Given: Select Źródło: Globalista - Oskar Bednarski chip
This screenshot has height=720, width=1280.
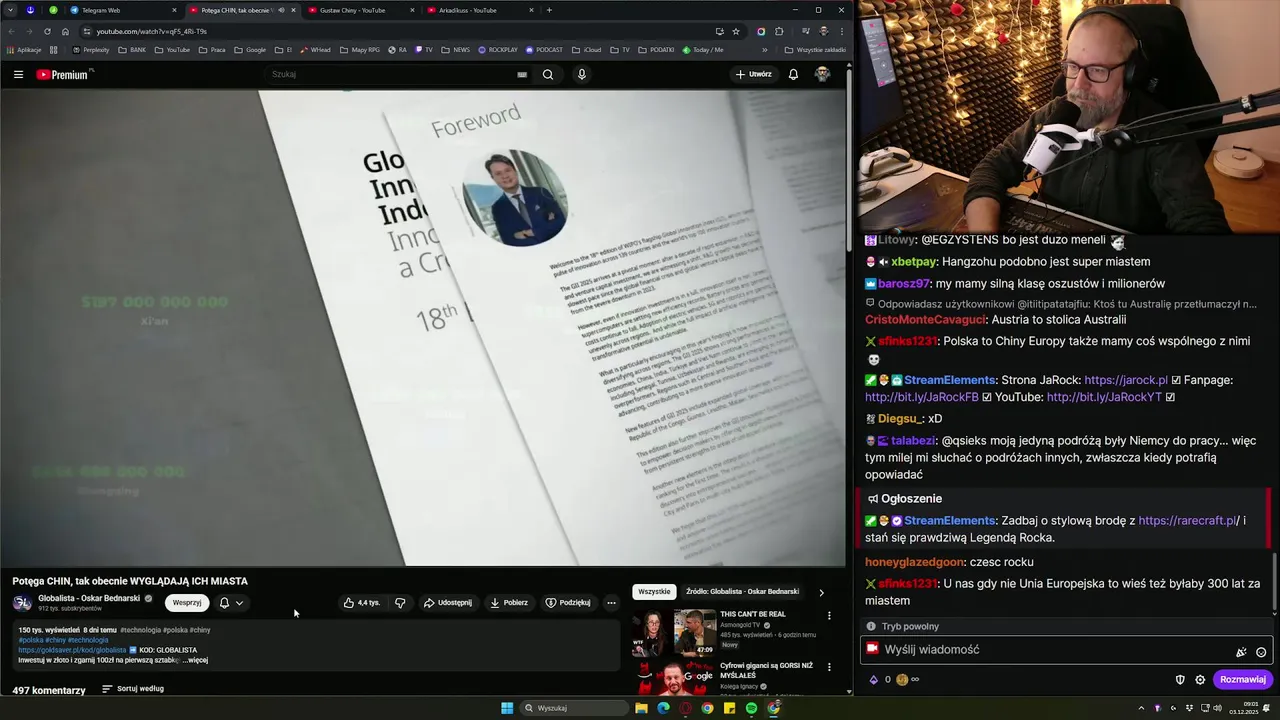Looking at the screenshot, I should click(x=742, y=592).
